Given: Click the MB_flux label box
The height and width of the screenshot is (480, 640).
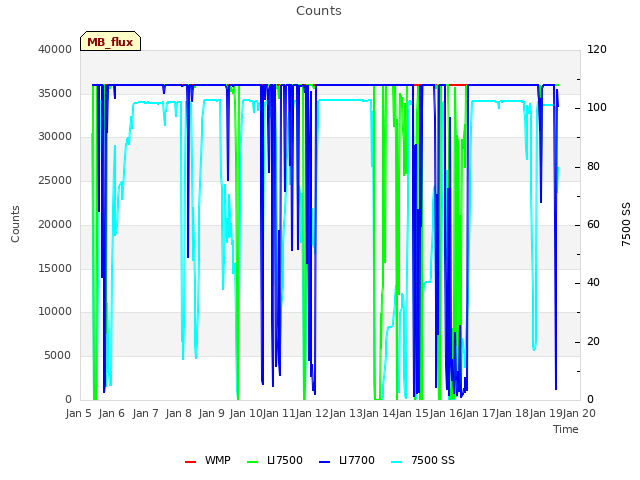Looking at the screenshot, I should pos(110,41).
